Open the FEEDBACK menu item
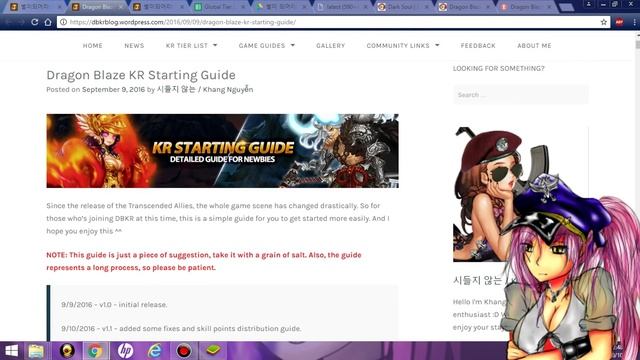The width and height of the screenshot is (640, 360). coord(478,46)
